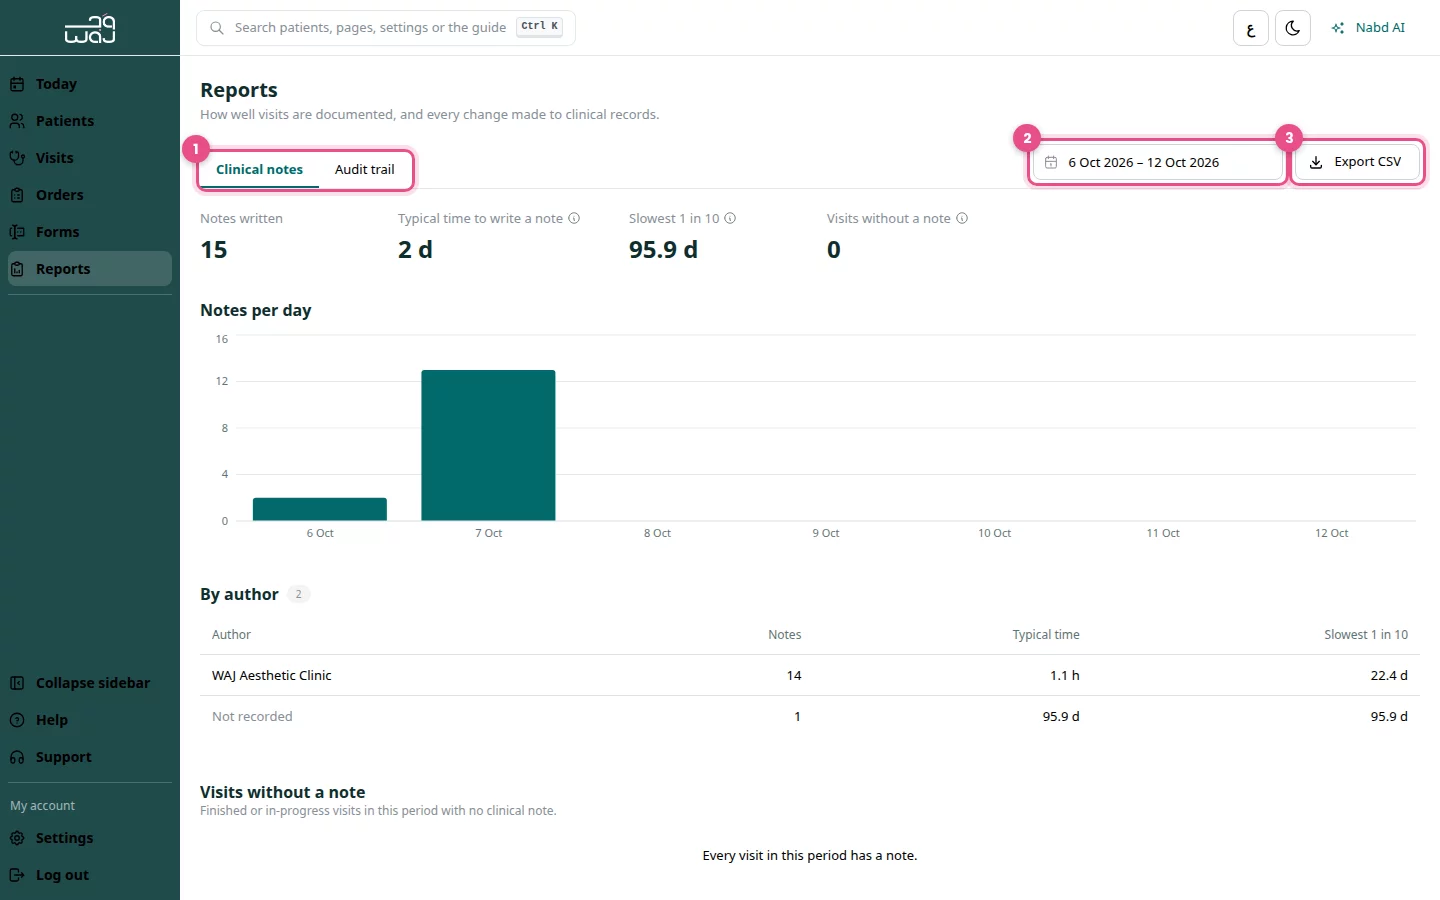Click the Notes column header
1440x900 pixels.
[784, 635]
